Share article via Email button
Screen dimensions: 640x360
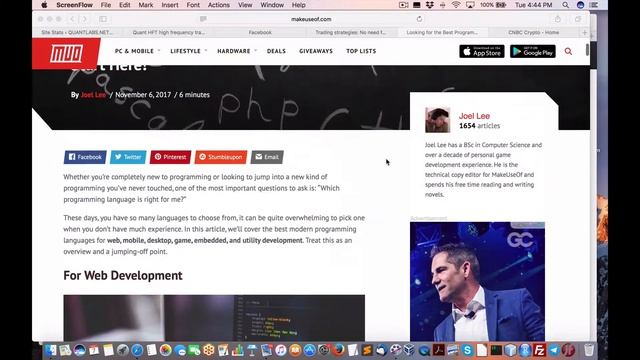(267, 157)
